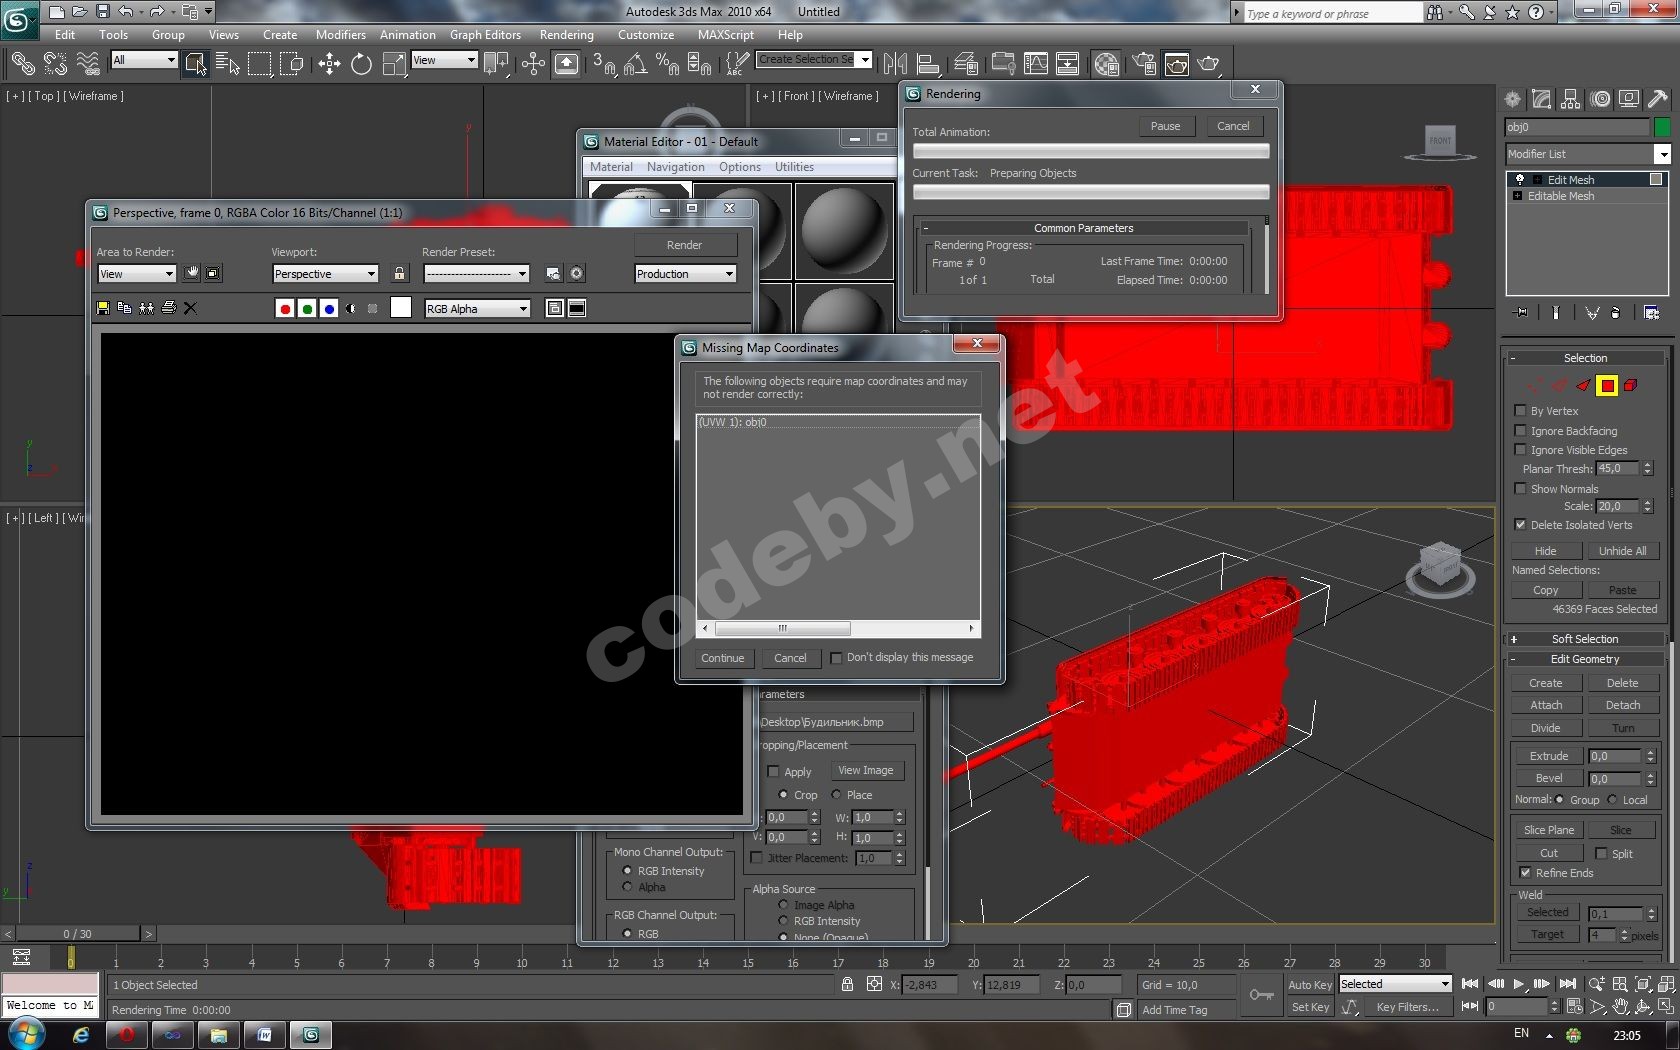Click Configure Modifier Sets icon
1680x1050 pixels.
coord(1651,312)
